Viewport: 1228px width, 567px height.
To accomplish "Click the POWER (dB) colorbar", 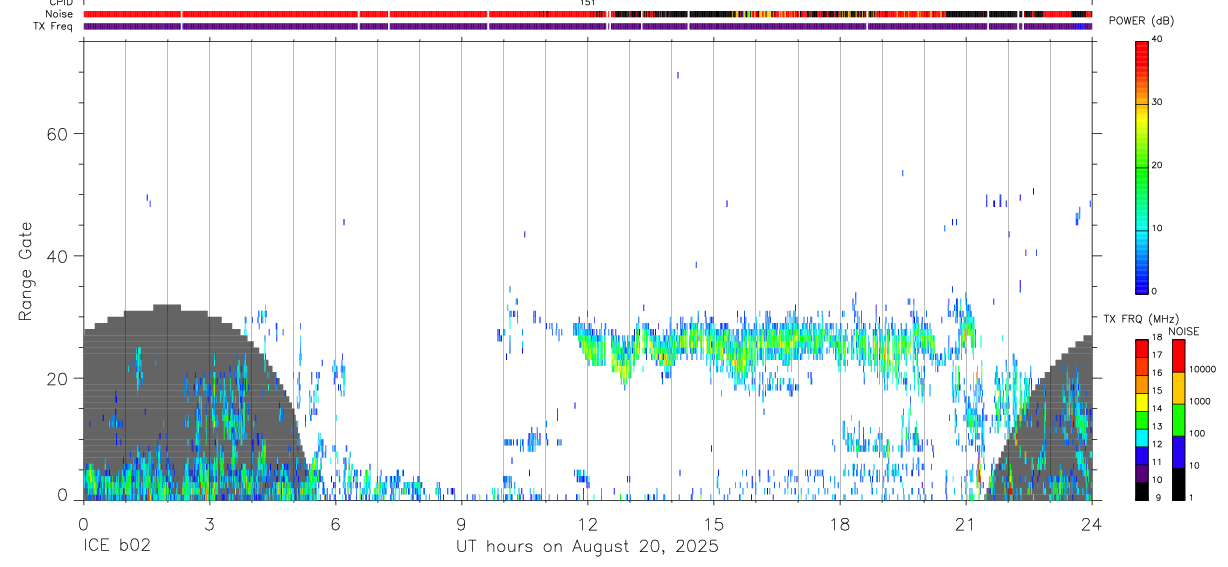I will [1142, 166].
